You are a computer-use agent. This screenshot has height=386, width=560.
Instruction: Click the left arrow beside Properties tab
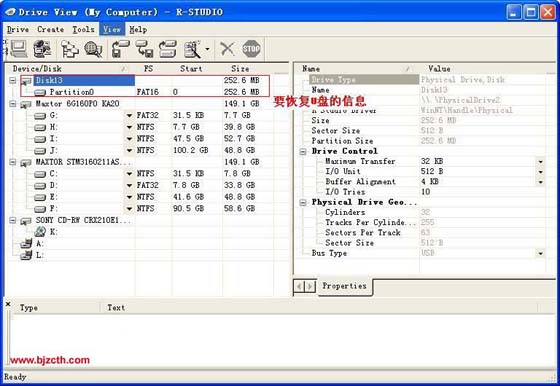(x=299, y=286)
